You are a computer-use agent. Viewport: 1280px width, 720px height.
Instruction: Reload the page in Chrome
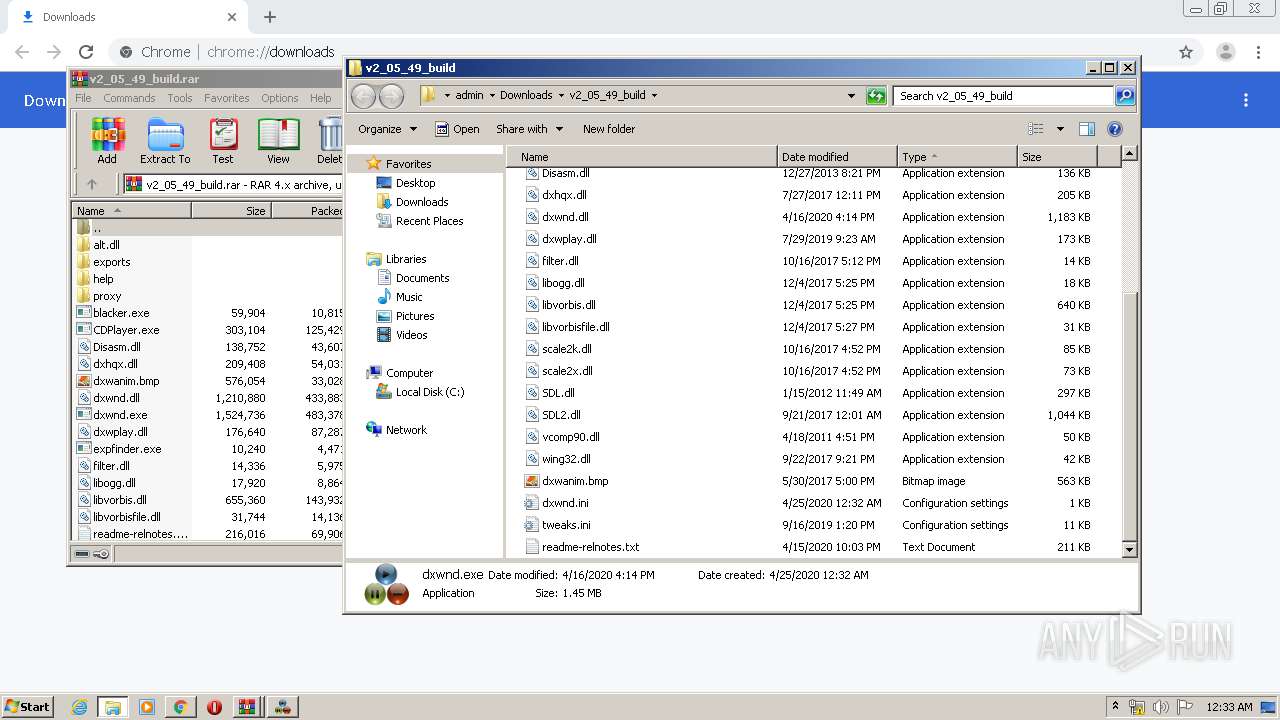click(x=86, y=52)
